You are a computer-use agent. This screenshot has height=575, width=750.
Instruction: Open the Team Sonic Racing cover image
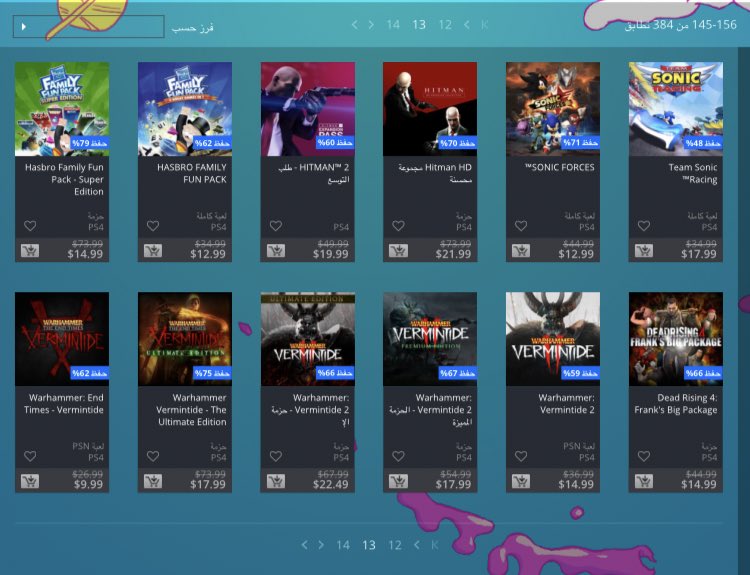[x=675, y=109]
